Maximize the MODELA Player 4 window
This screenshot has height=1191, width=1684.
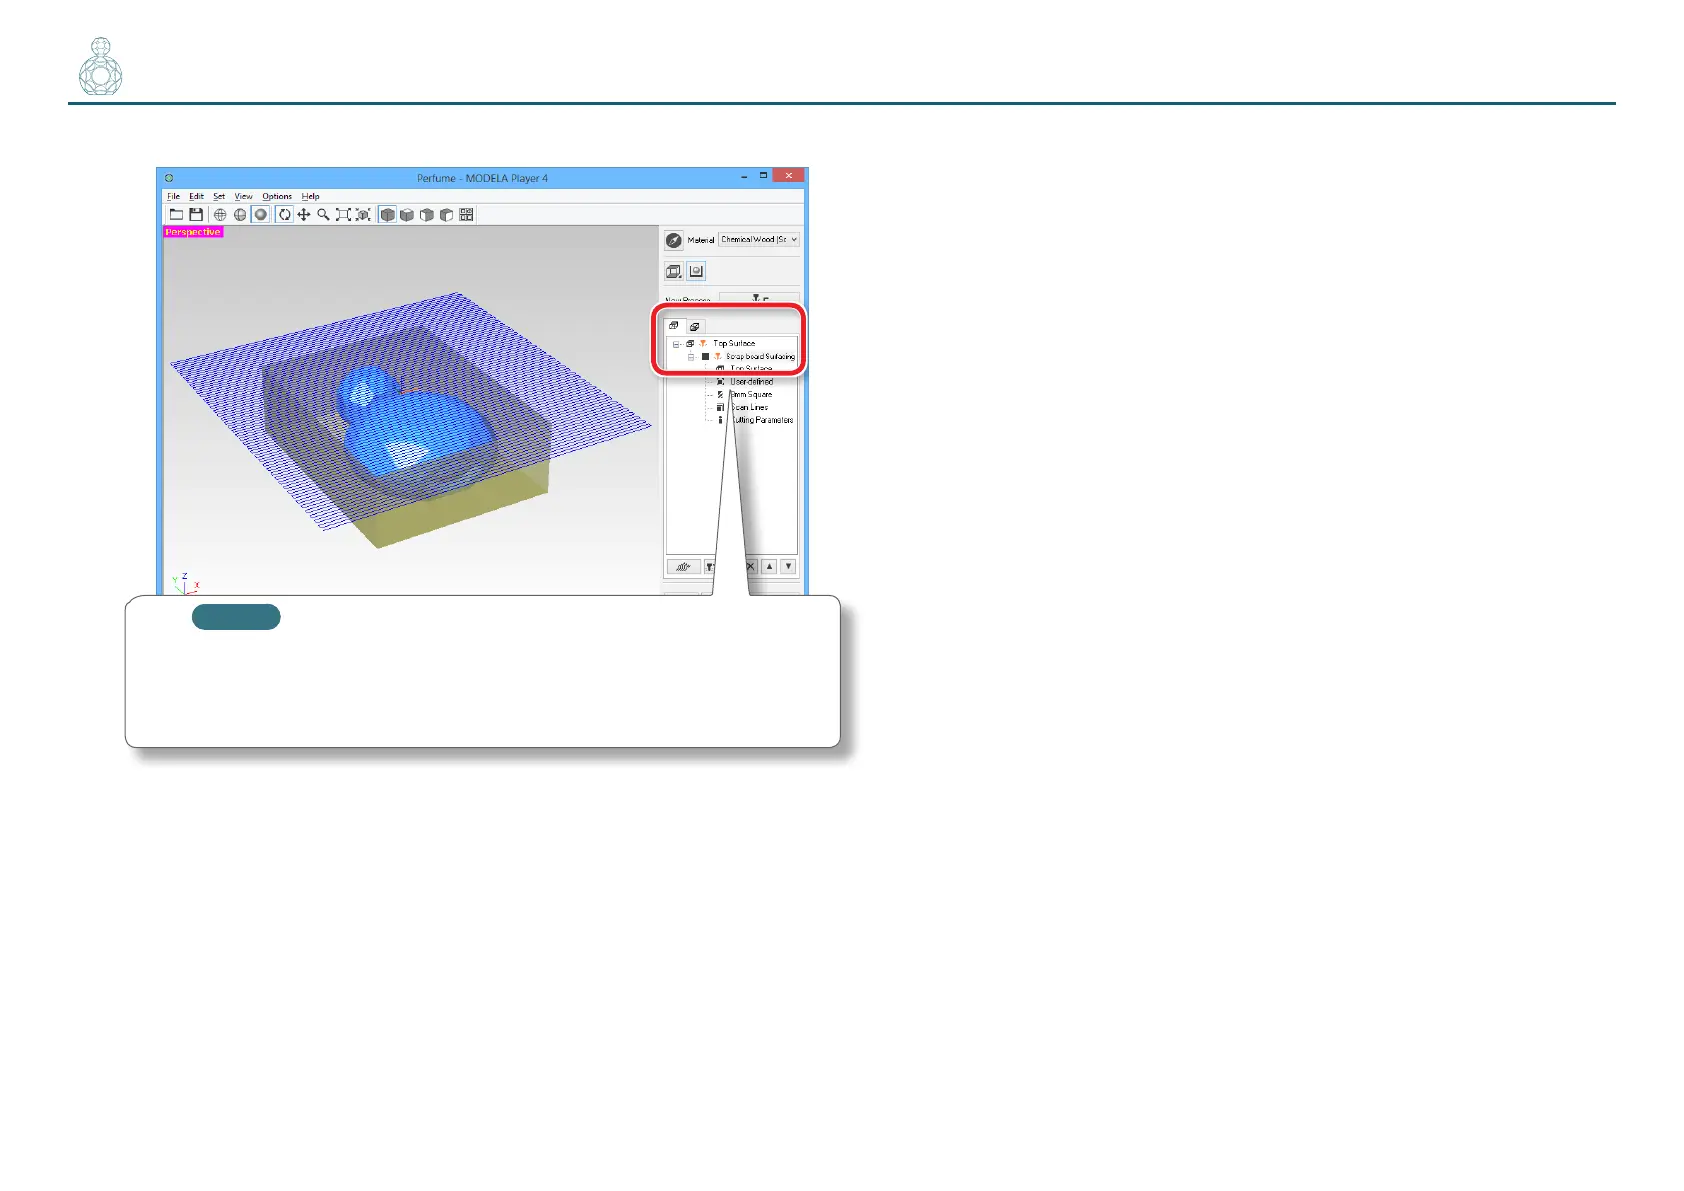tap(763, 176)
